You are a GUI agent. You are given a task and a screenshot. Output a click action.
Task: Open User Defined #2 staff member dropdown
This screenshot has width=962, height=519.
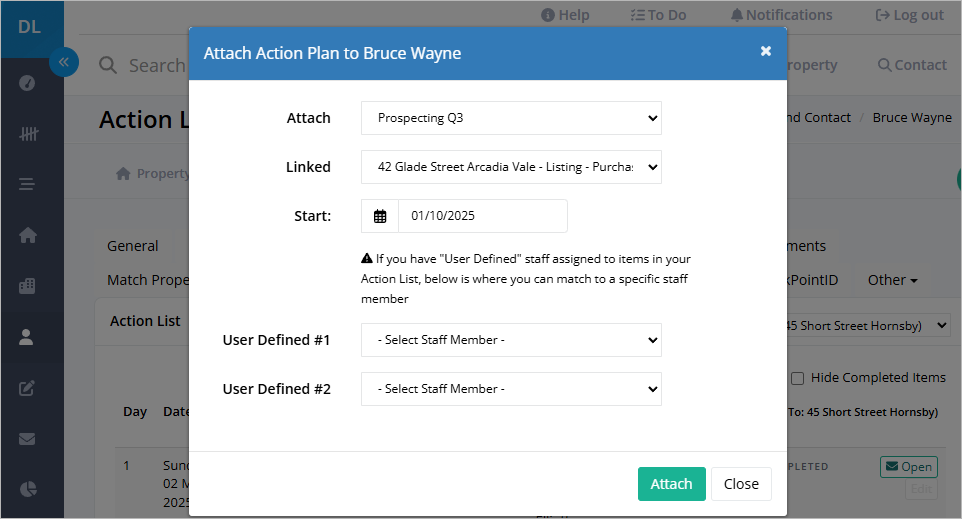511,389
